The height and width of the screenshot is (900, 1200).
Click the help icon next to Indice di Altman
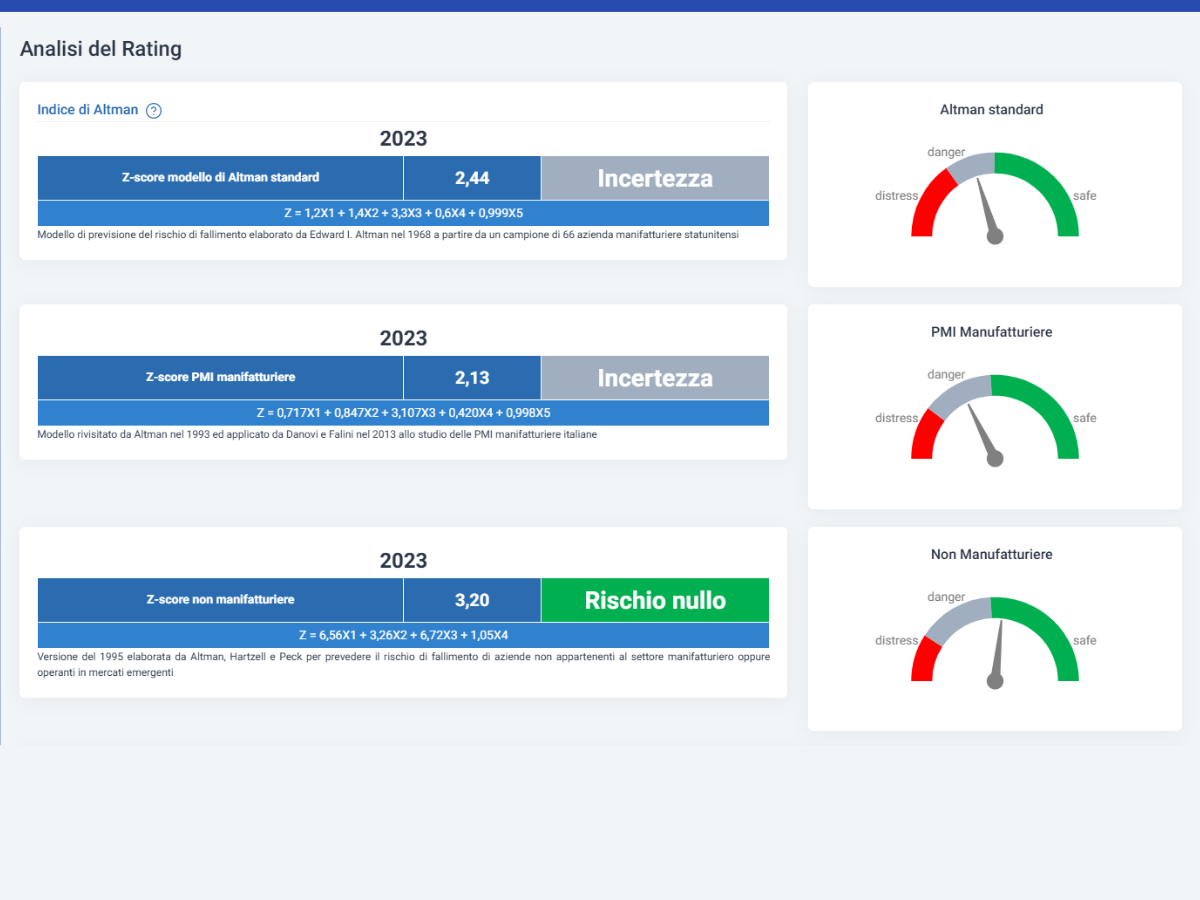click(x=154, y=111)
